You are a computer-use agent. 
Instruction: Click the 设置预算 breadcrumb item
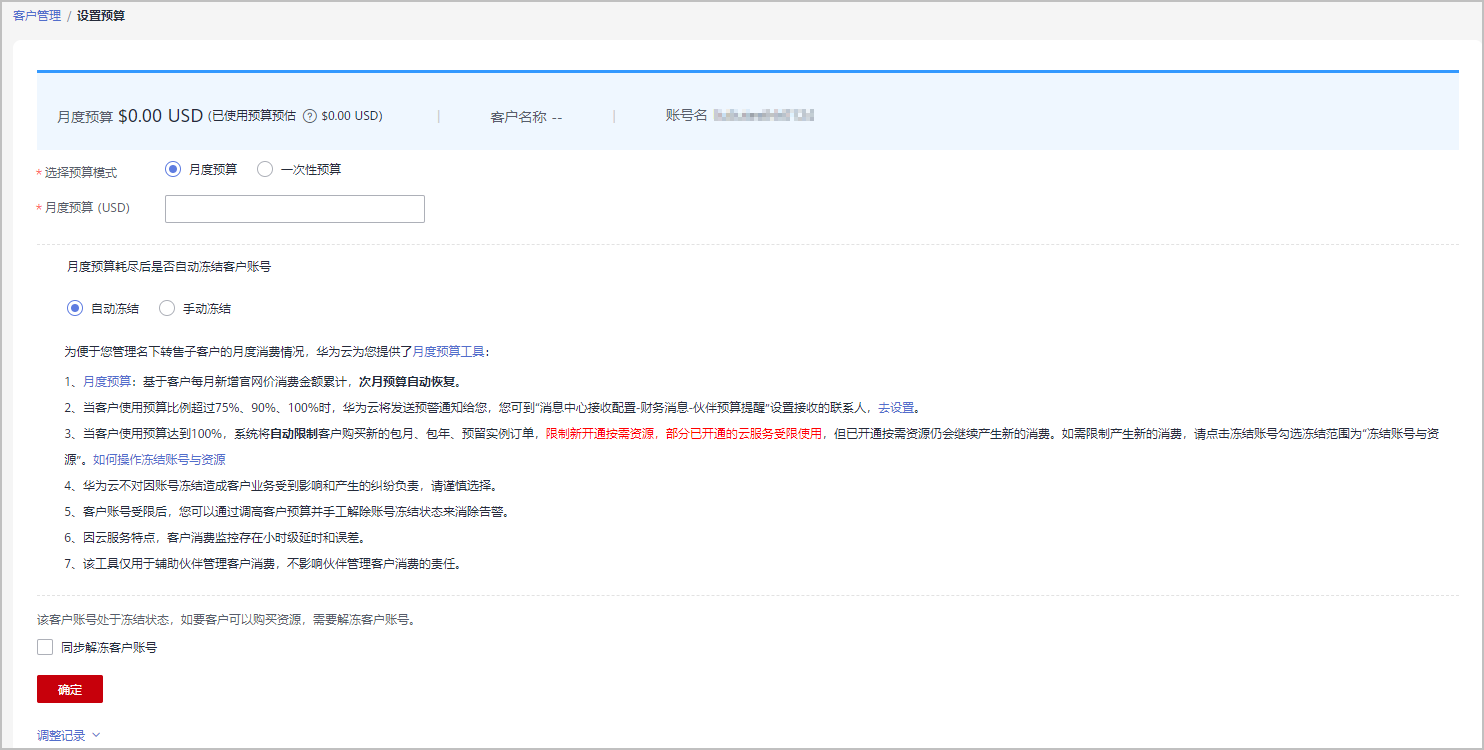99,16
